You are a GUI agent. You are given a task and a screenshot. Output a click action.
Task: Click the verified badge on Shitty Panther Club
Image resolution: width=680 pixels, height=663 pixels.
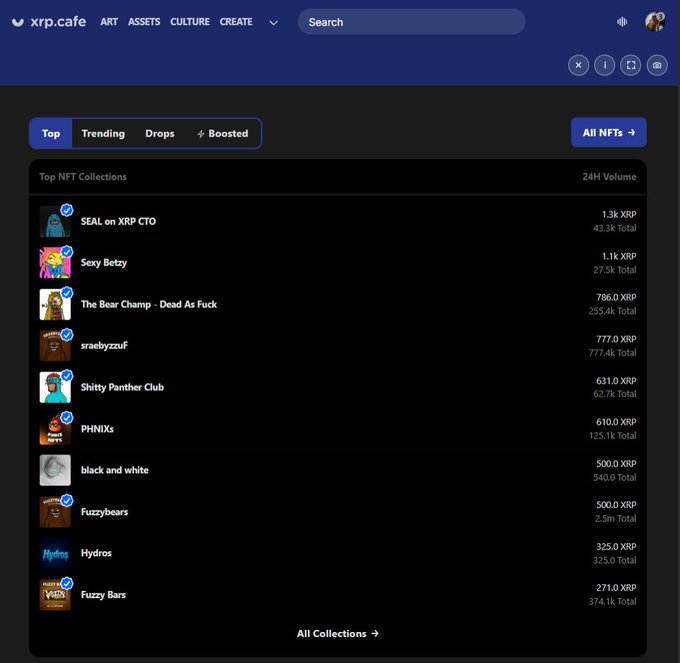pyautogui.click(x=67, y=376)
